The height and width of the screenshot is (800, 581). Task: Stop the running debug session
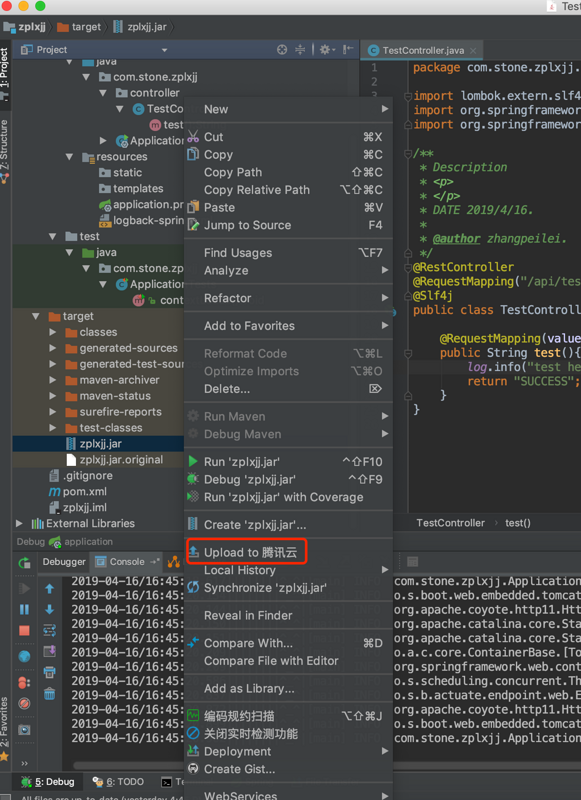[24, 631]
